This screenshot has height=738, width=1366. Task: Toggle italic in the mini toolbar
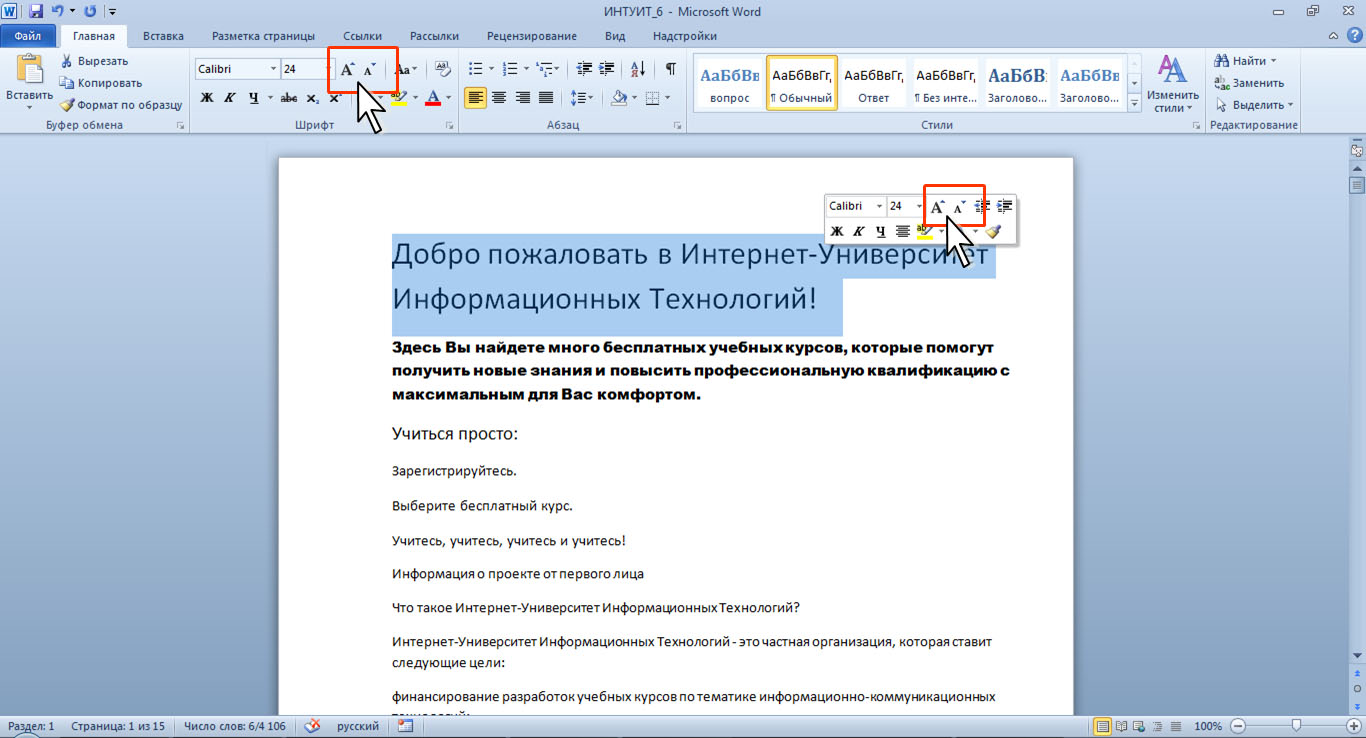coord(858,231)
